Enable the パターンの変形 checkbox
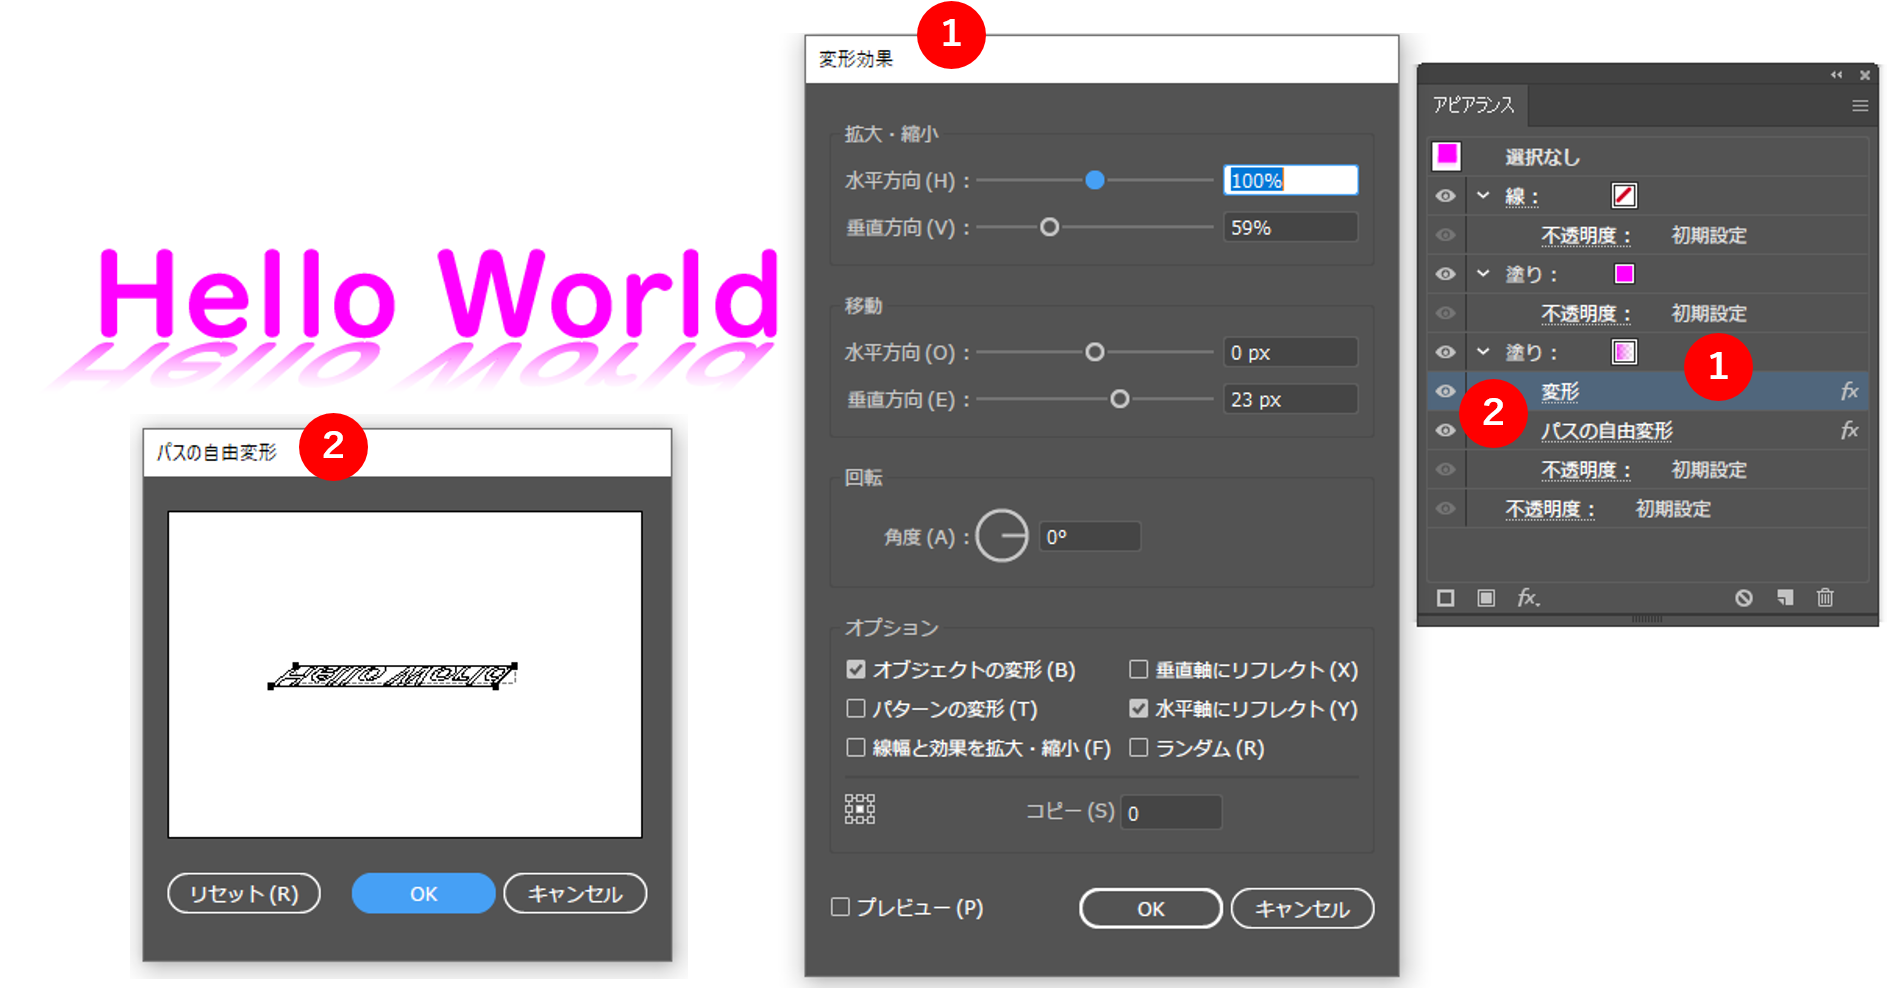Screen dimensions: 1887x988 (x=856, y=709)
